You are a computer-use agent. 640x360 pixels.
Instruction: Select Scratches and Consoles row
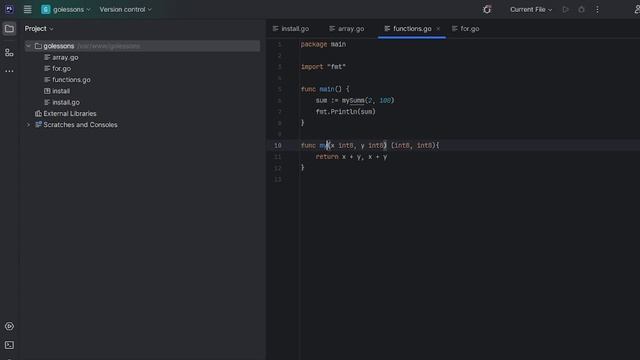pyautogui.click(x=76, y=124)
